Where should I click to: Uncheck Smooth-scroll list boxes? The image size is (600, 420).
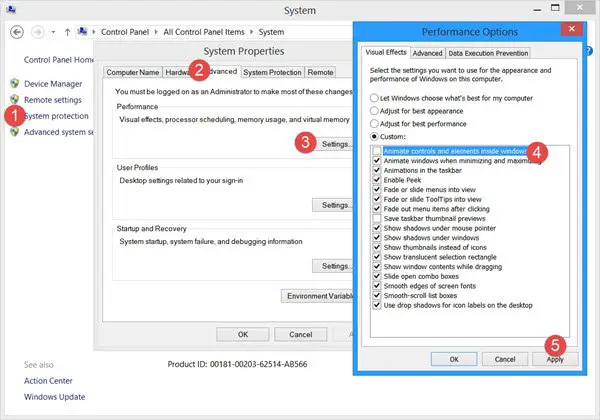[377, 295]
